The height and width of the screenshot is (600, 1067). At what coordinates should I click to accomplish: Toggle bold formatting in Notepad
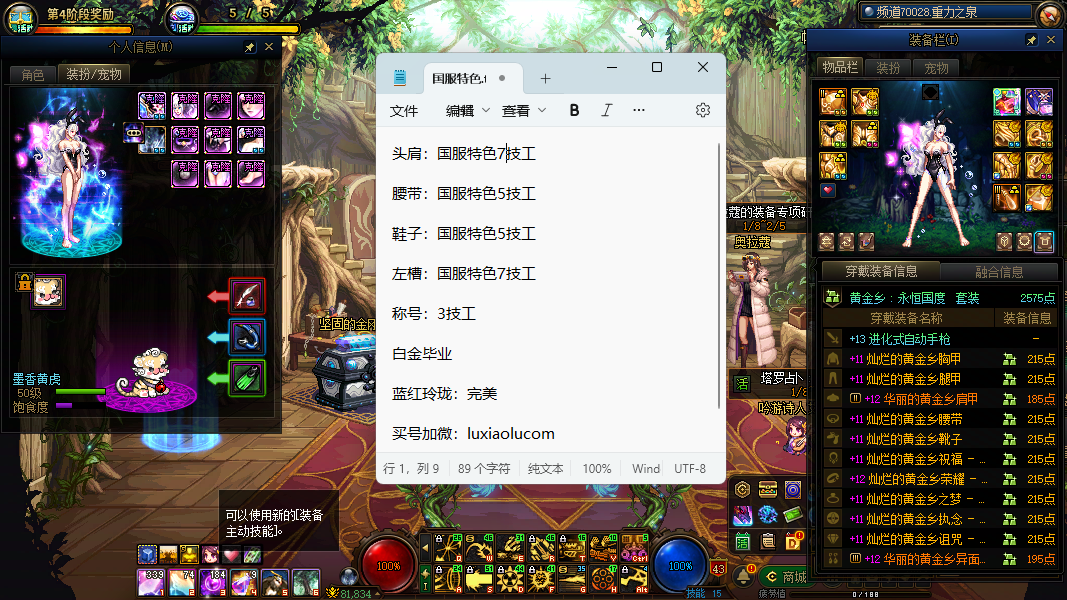[x=574, y=110]
